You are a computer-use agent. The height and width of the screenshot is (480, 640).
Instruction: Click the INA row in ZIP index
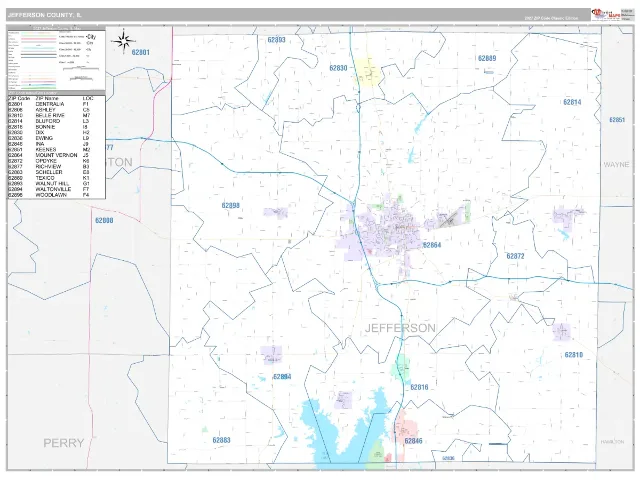pos(56,144)
